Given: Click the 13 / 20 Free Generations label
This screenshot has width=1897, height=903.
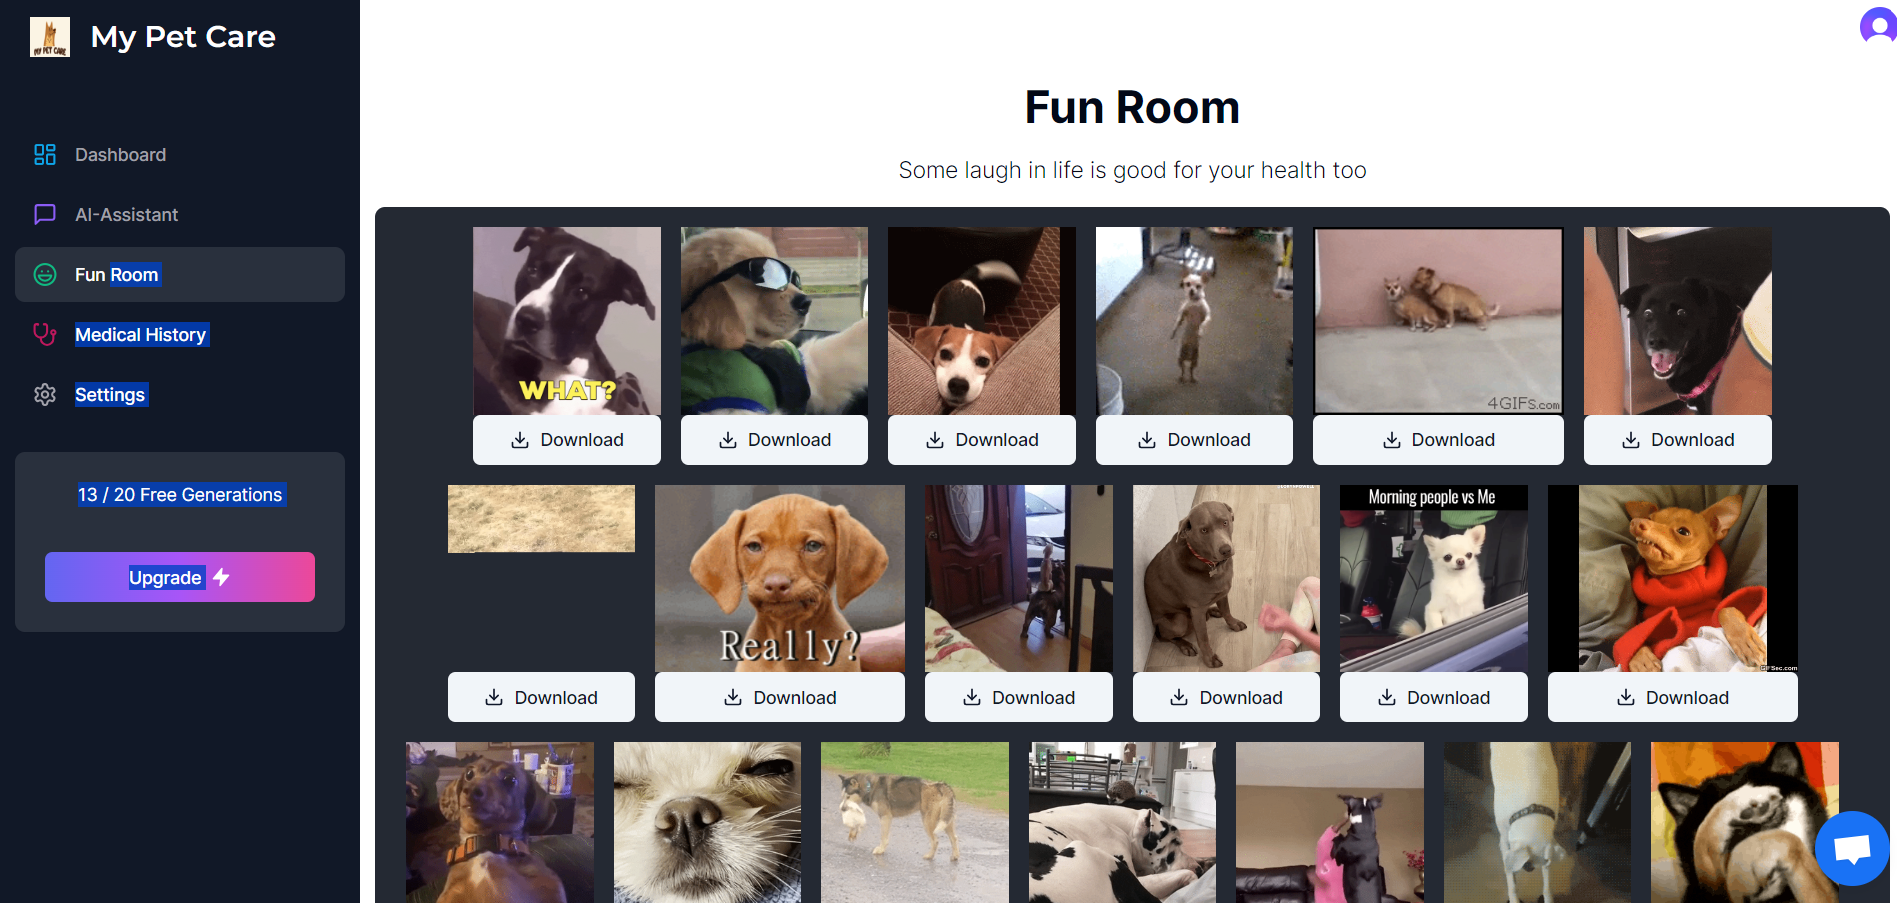Looking at the screenshot, I should [180, 495].
